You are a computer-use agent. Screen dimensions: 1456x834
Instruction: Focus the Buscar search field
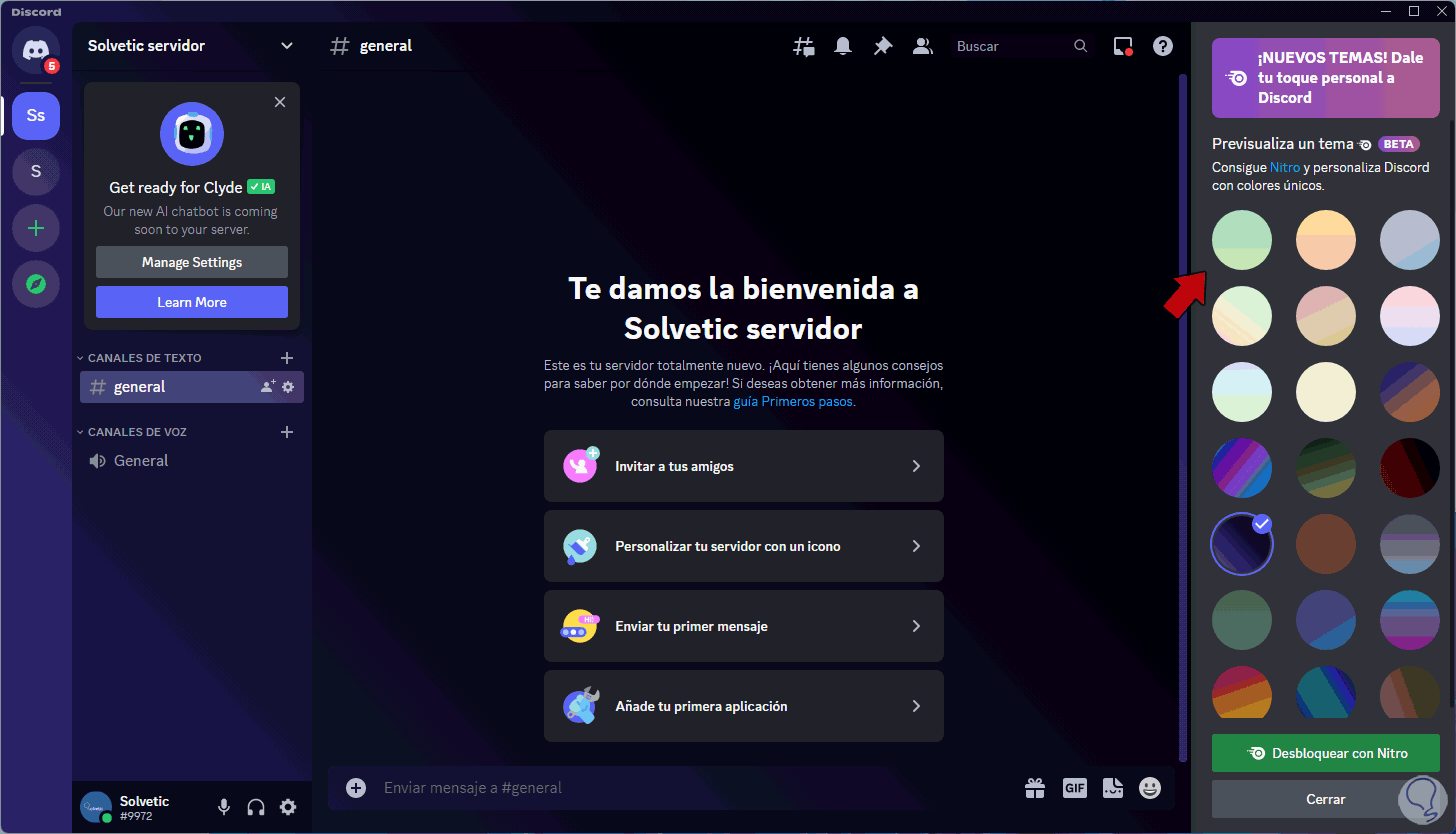1021,46
